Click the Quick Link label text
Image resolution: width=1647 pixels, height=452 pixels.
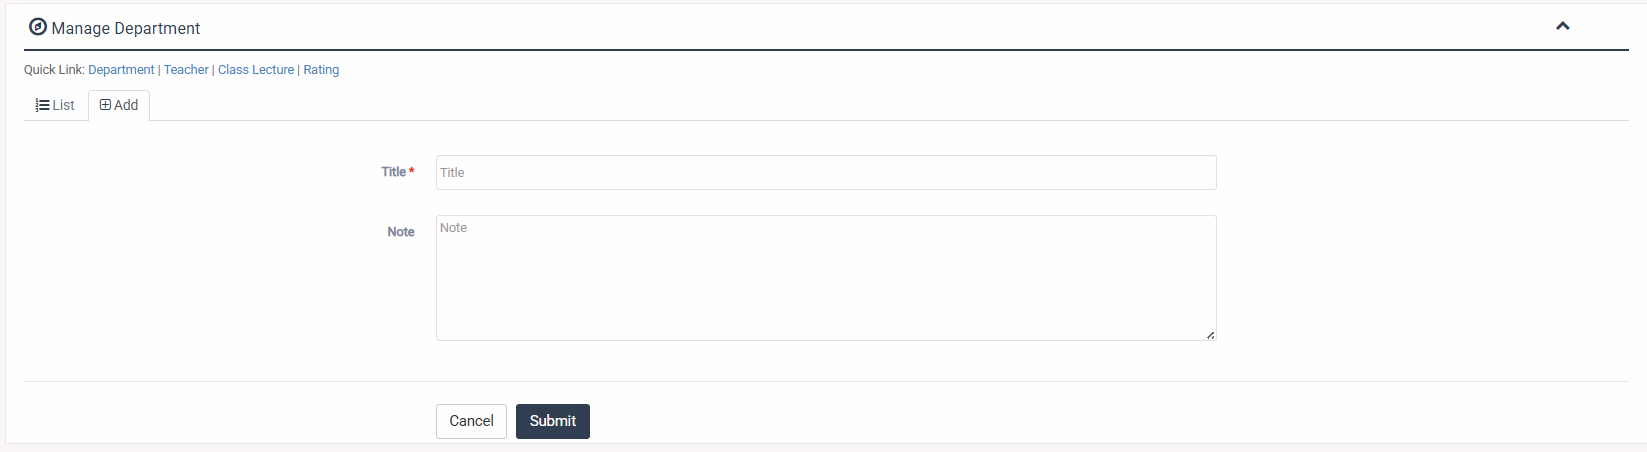(x=54, y=70)
